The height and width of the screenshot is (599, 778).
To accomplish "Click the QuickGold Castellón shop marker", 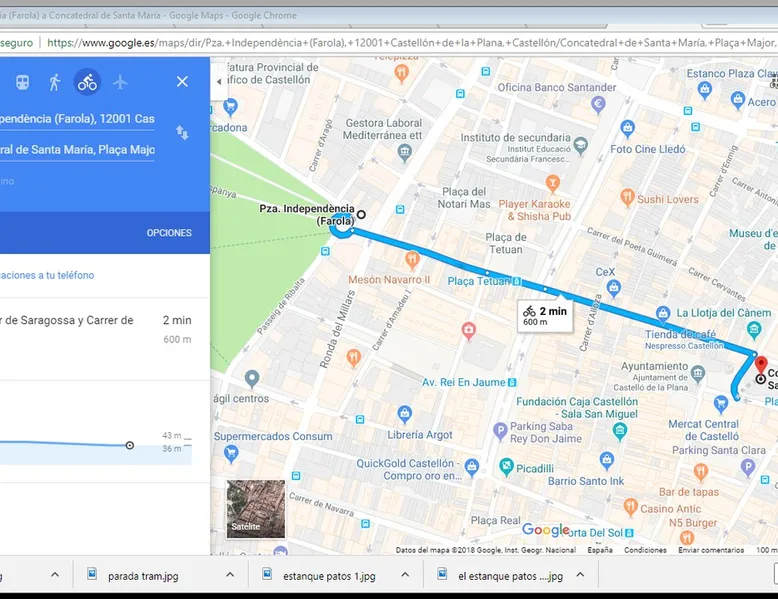I will click(x=471, y=466).
